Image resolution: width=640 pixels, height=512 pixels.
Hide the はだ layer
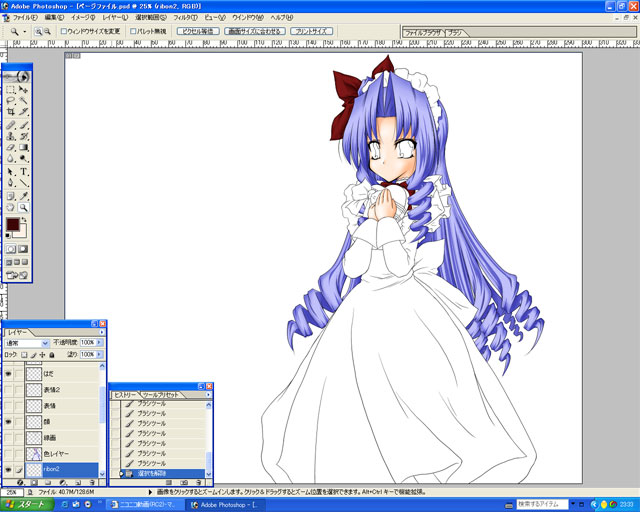tap(8, 374)
